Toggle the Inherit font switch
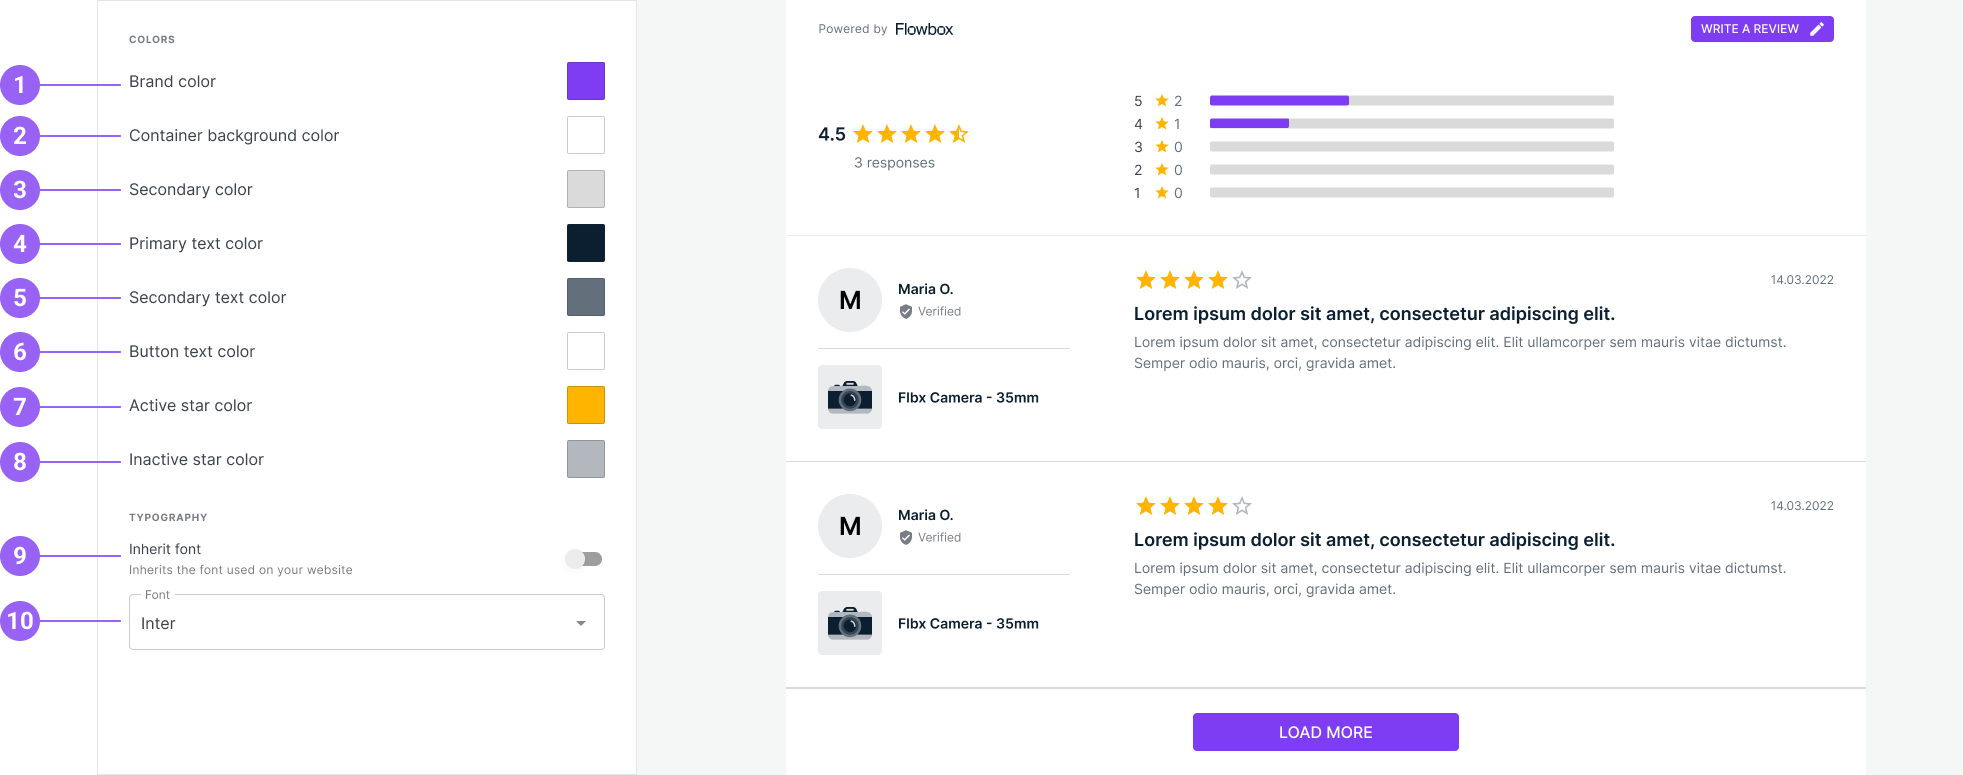1963x775 pixels. click(584, 559)
